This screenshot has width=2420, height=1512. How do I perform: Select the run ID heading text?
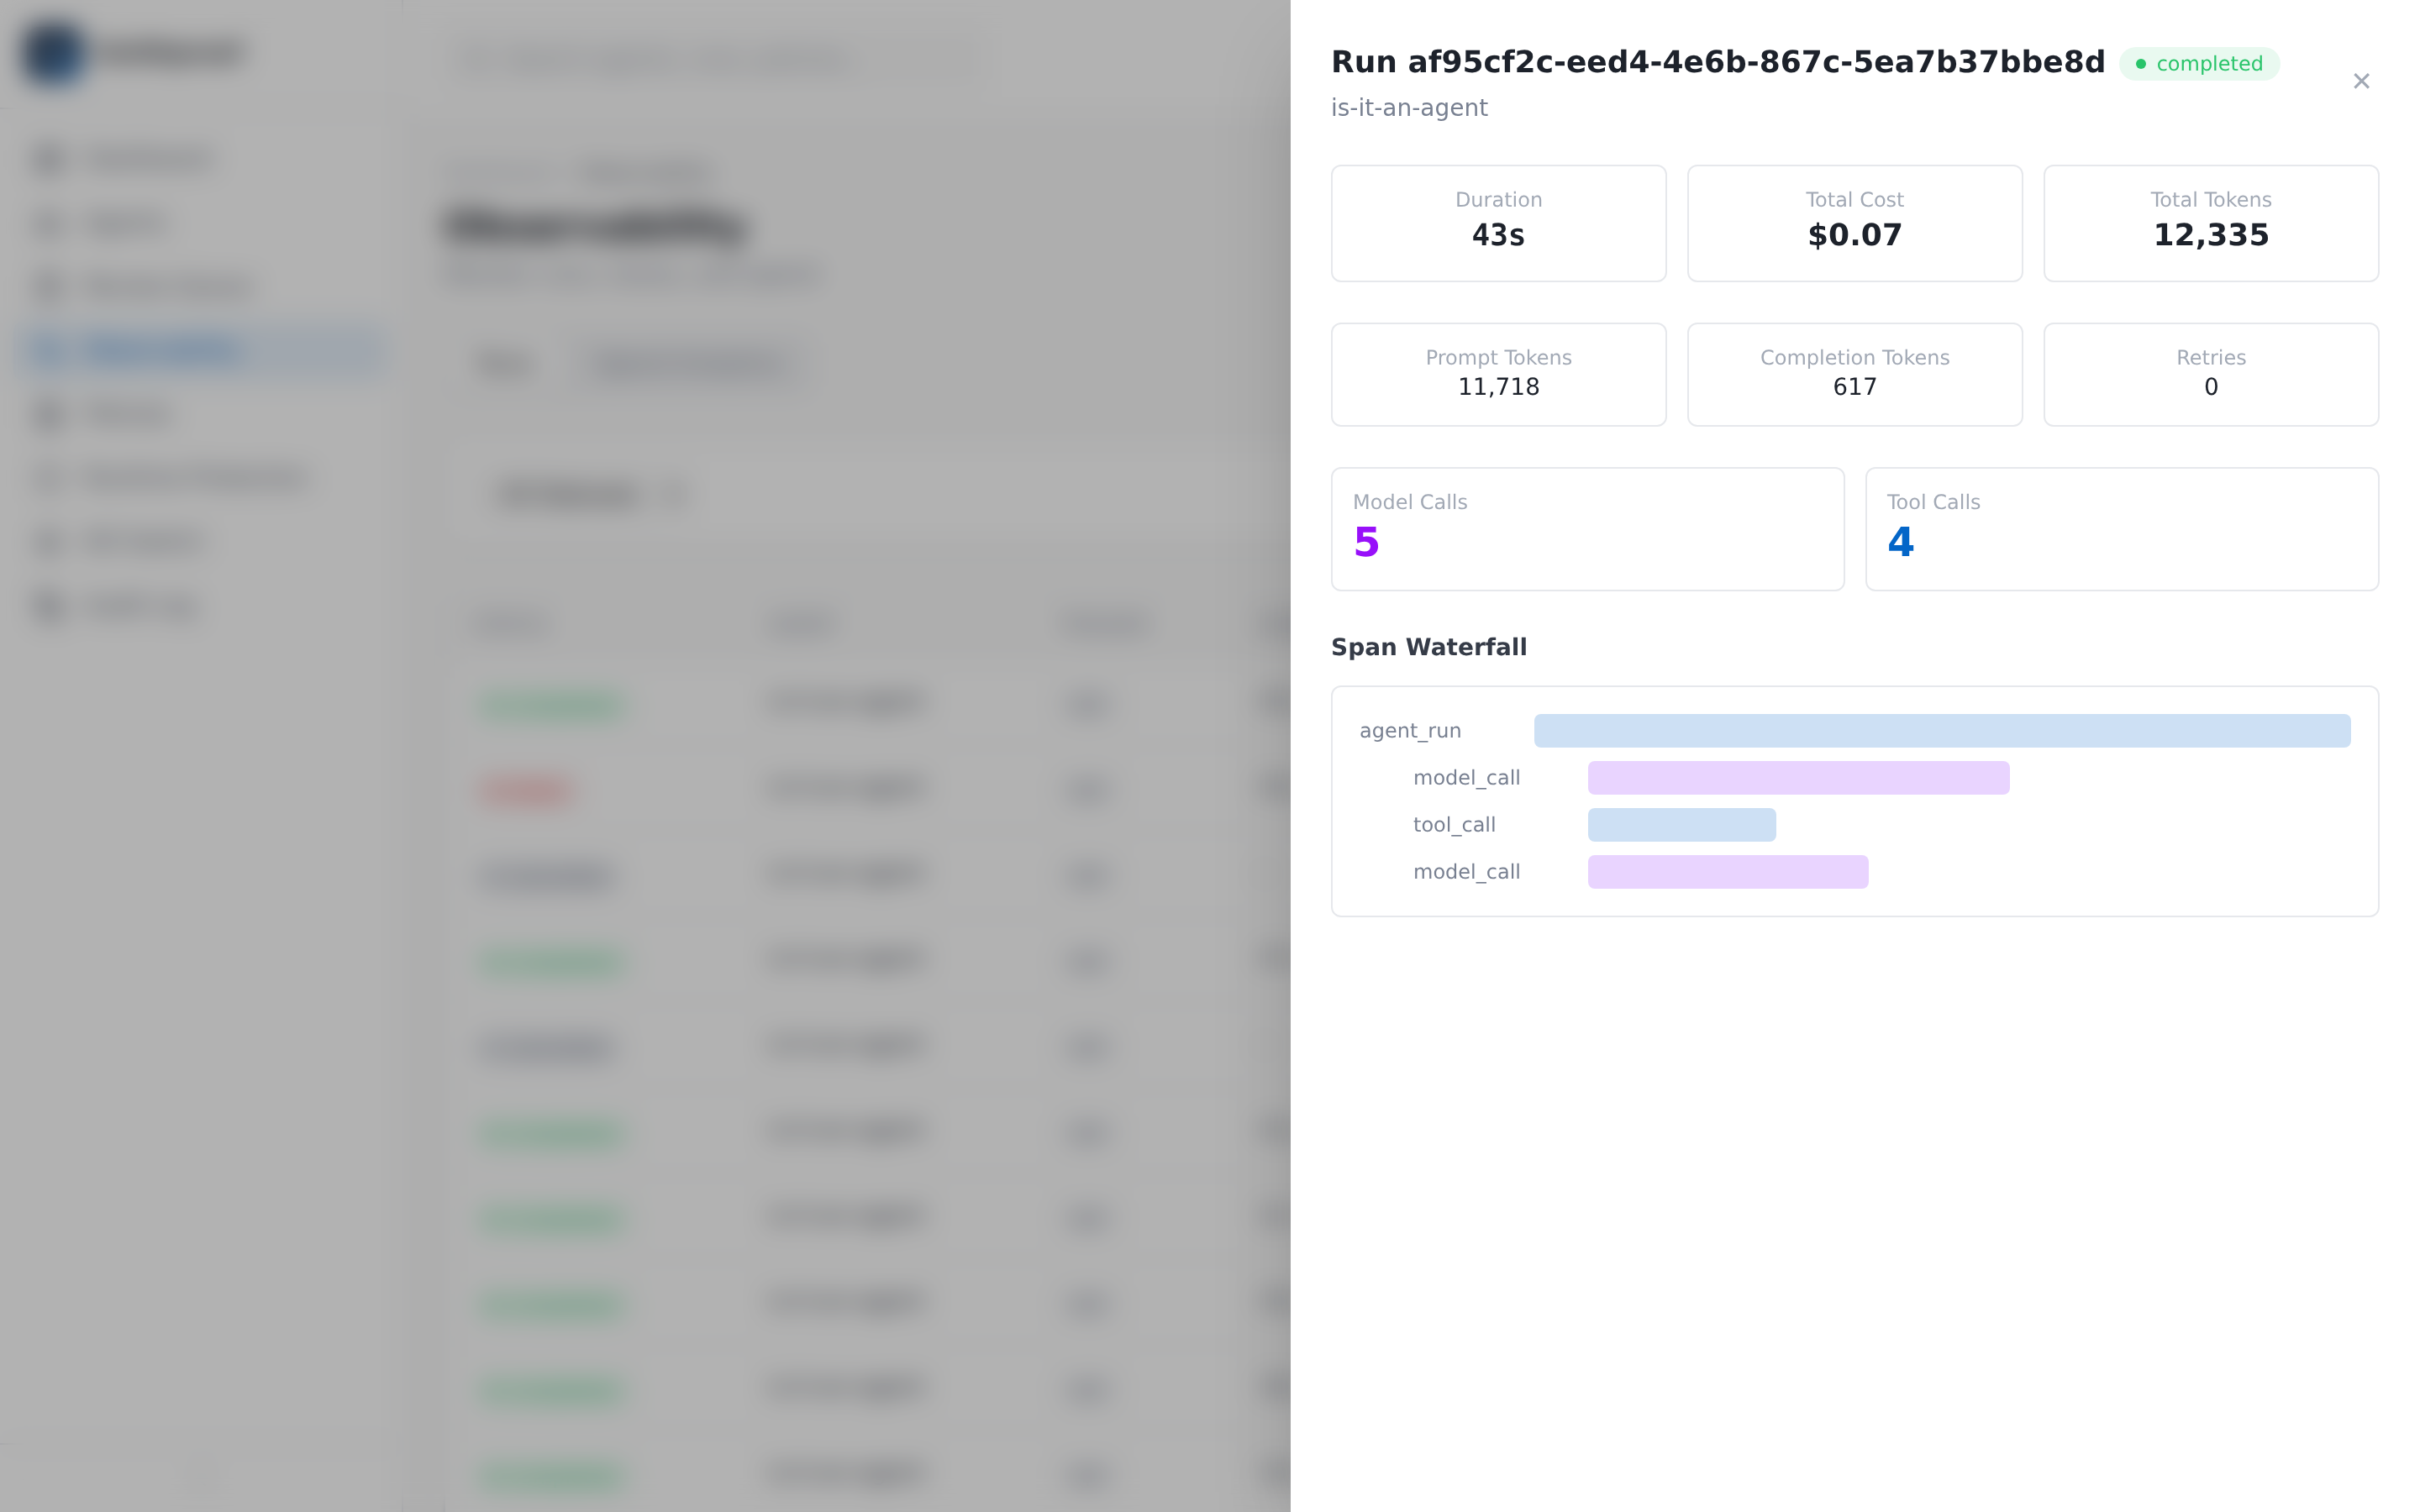(1717, 62)
